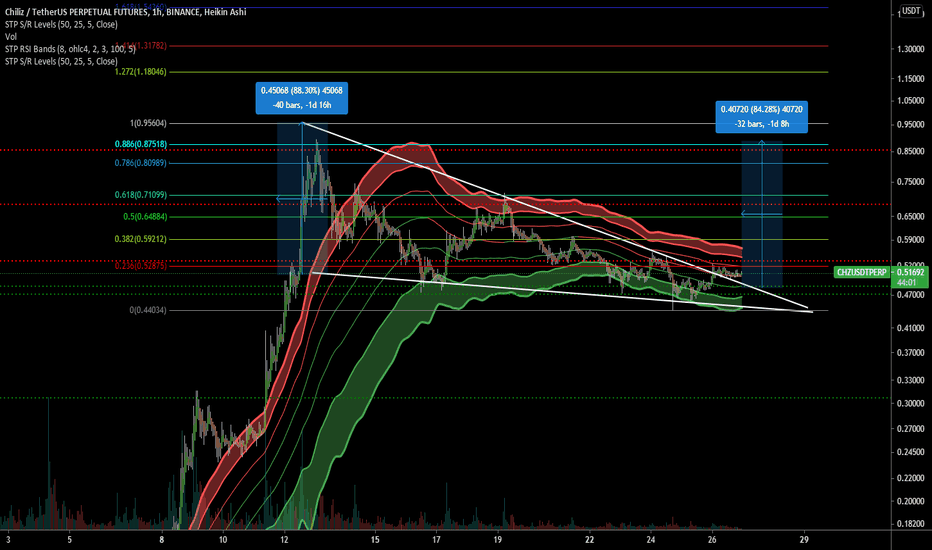Click date 24 on the time axis
Screen dimensions: 932x550
pyautogui.click(x=651, y=540)
